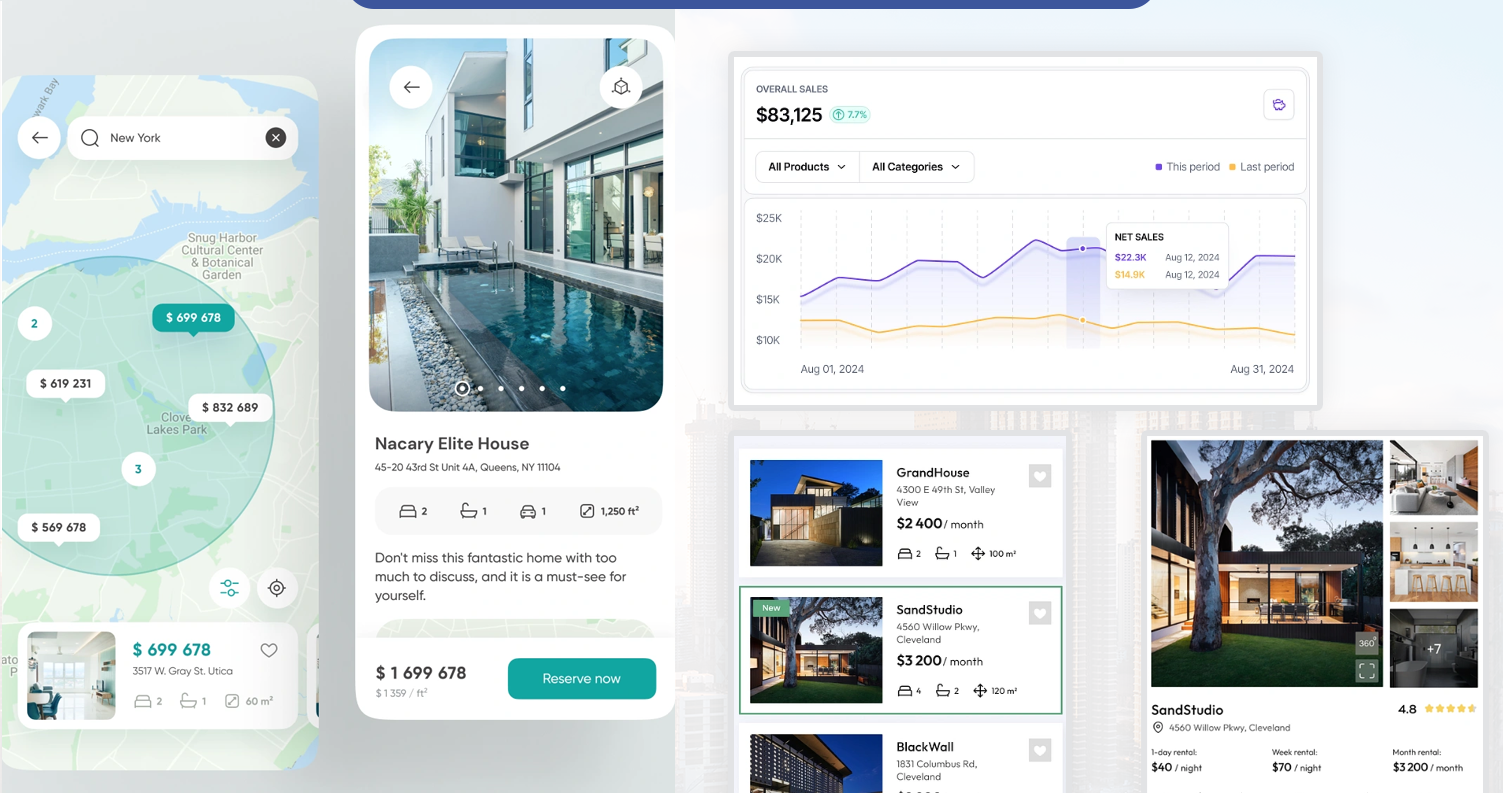Open the All Products dropdown

pos(806,167)
